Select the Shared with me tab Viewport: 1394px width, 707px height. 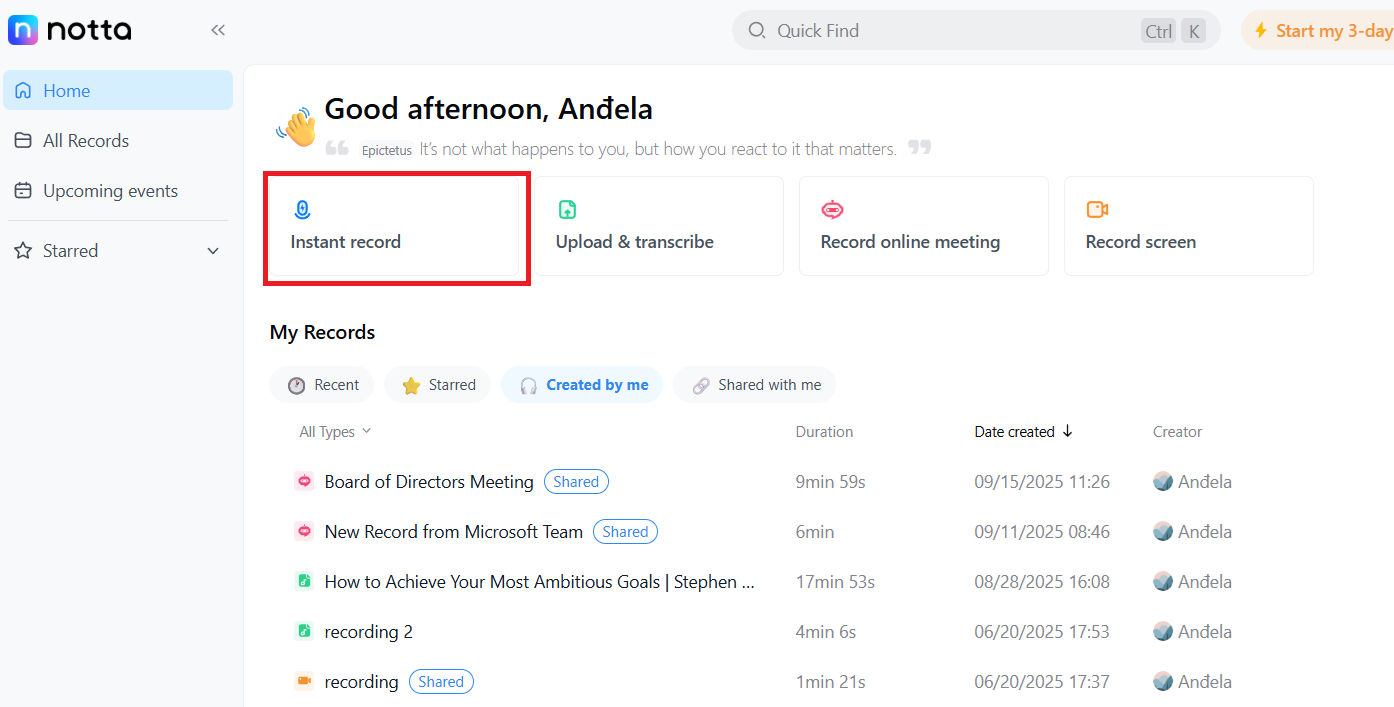[755, 385]
